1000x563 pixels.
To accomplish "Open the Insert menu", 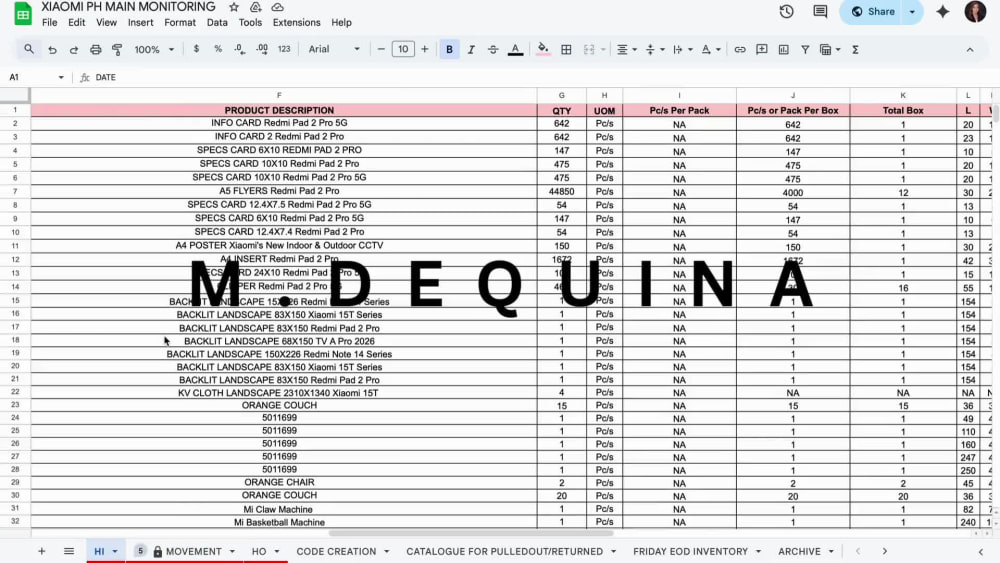I will pyautogui.click(x=140, y=22).
